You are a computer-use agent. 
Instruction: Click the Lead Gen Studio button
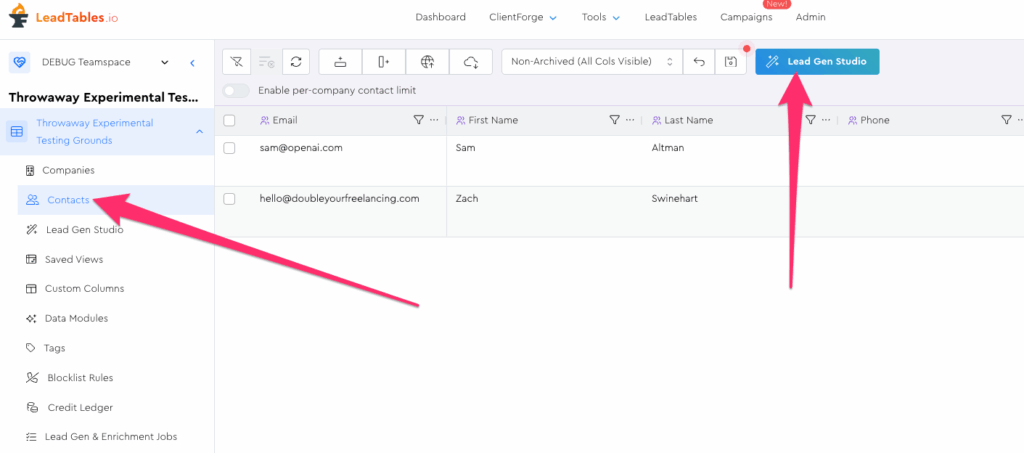point(818,62)
